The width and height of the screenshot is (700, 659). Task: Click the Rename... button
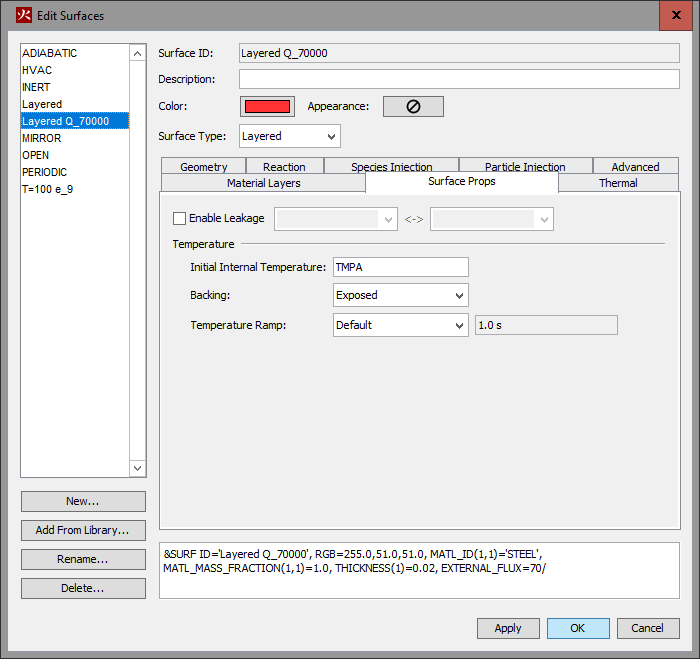(x=83, y=559)
